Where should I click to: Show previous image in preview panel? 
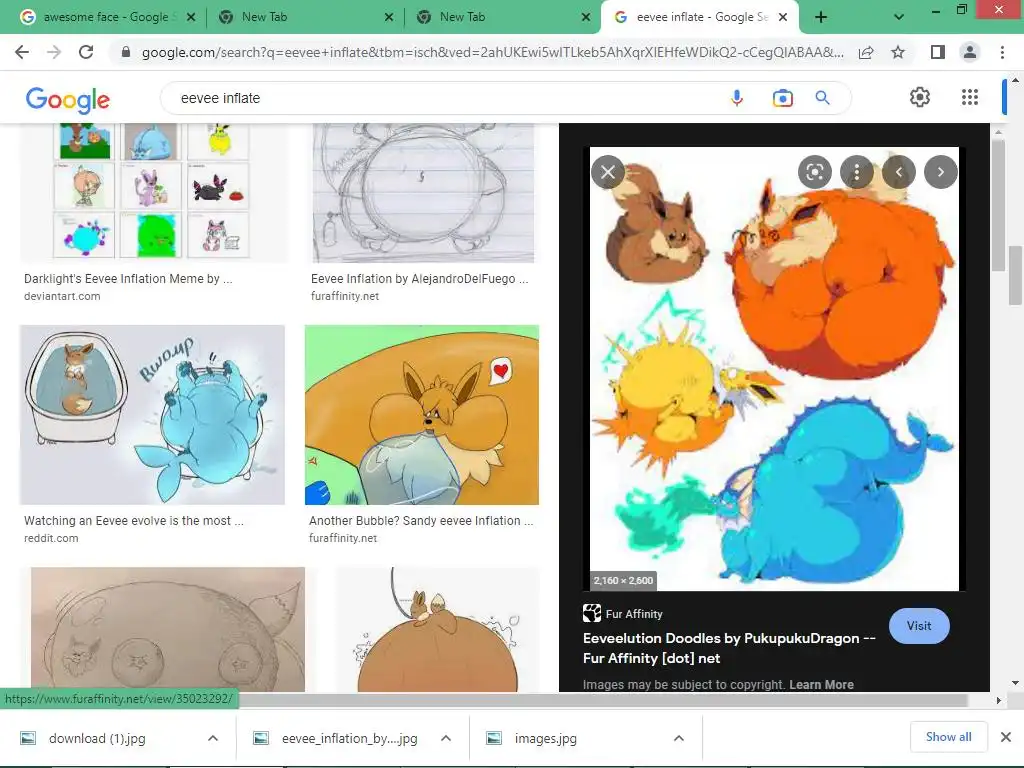(x=899, y=172)
